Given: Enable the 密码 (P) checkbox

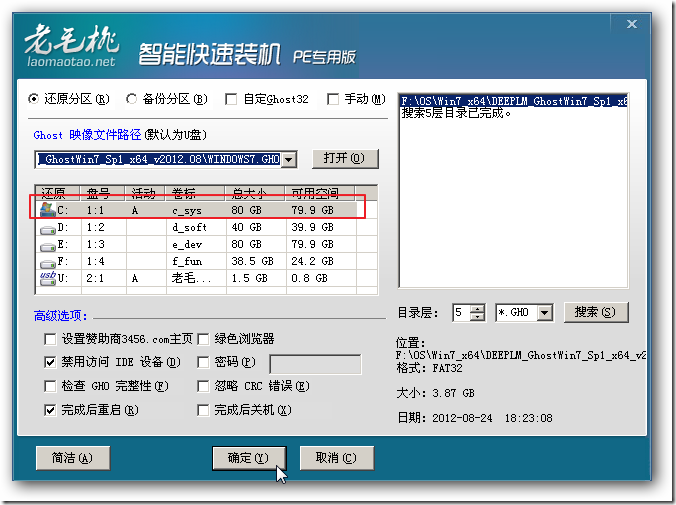Looking at the screenshot, I should pos(203,362).
